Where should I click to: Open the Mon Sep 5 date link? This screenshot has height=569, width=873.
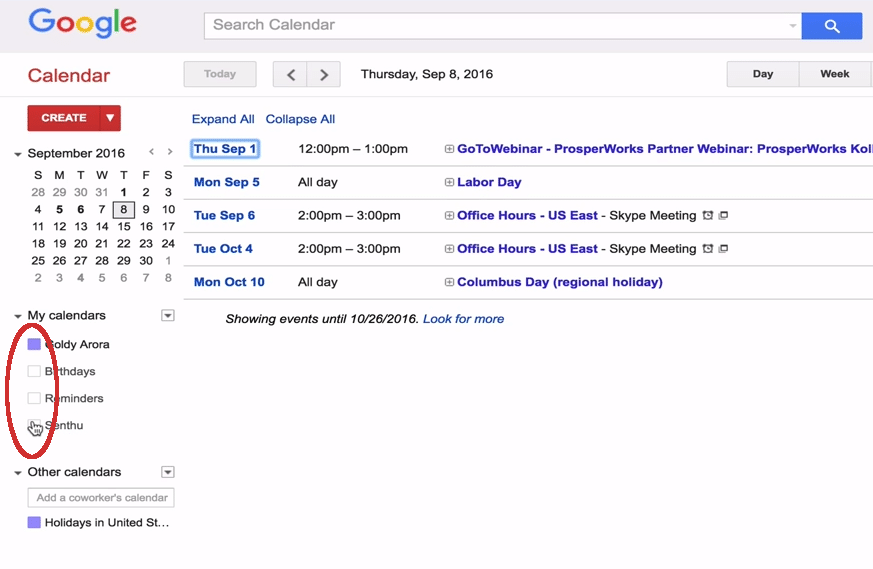click(227, 182)
